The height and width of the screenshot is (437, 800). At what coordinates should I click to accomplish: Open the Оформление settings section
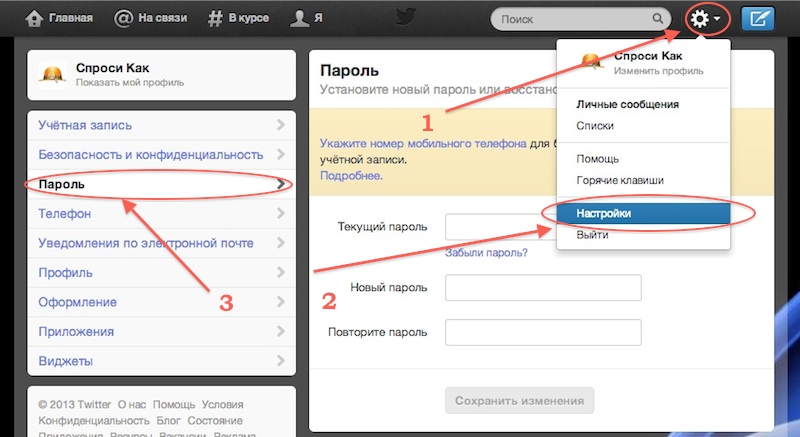(x=161, y=302)
